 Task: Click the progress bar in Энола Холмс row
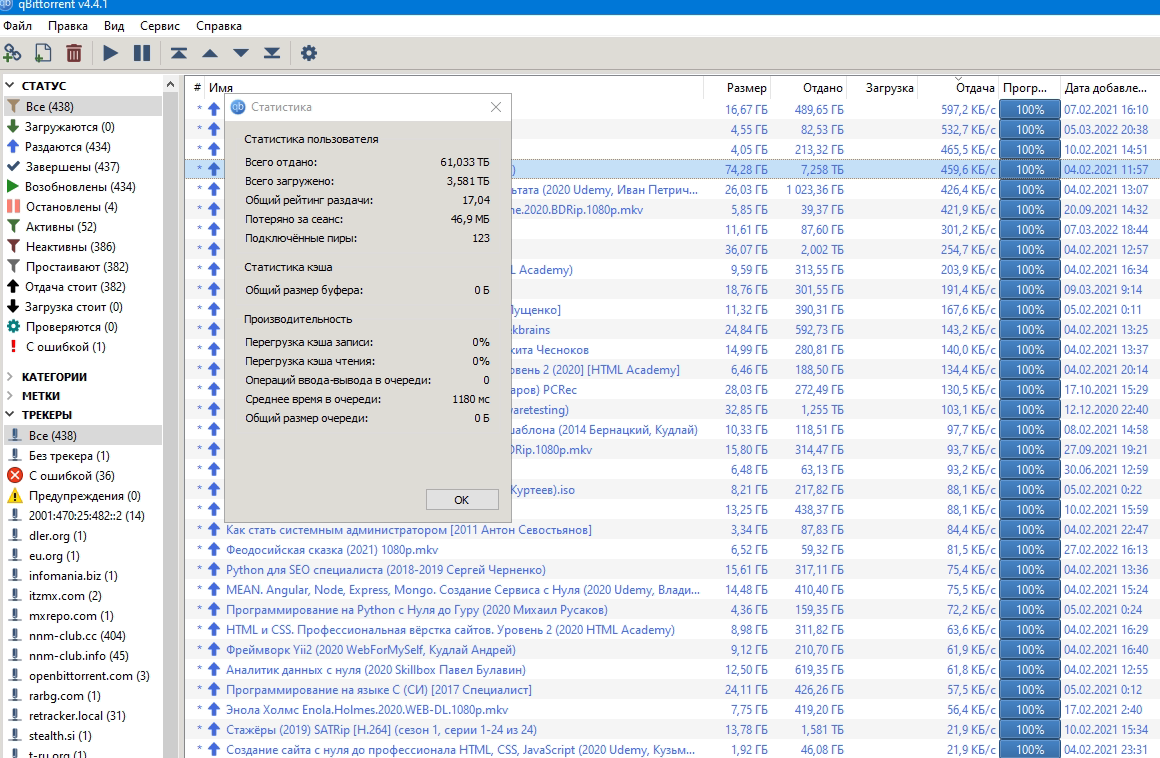pos(1030,710)
